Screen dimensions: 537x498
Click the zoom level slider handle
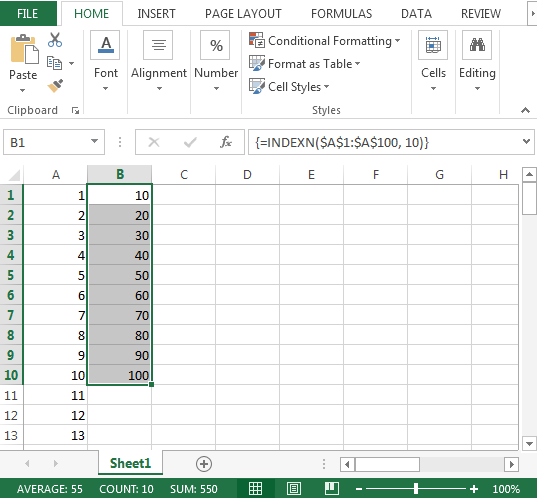[416, 488]
